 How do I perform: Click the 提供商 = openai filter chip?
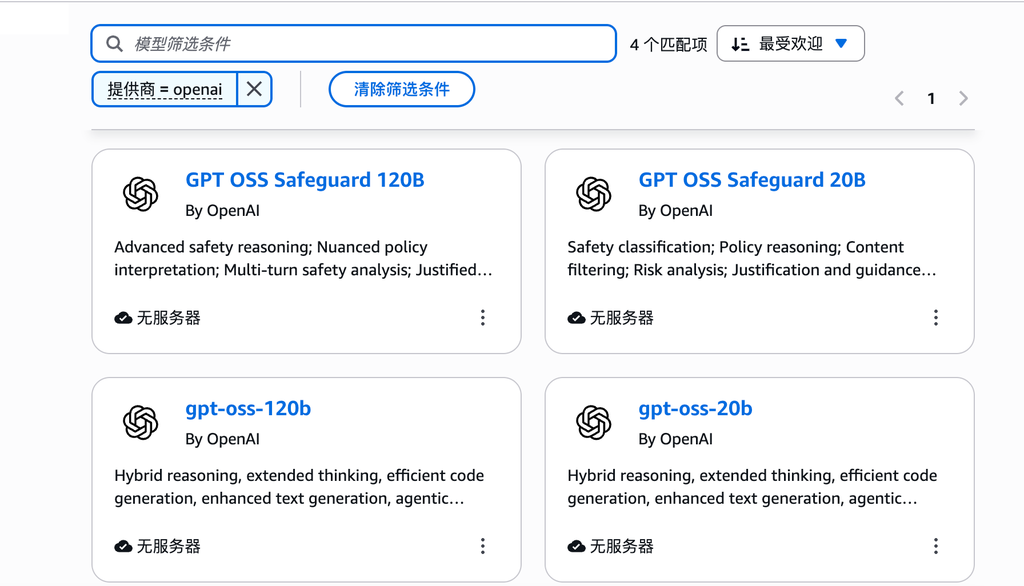[165, 89]
